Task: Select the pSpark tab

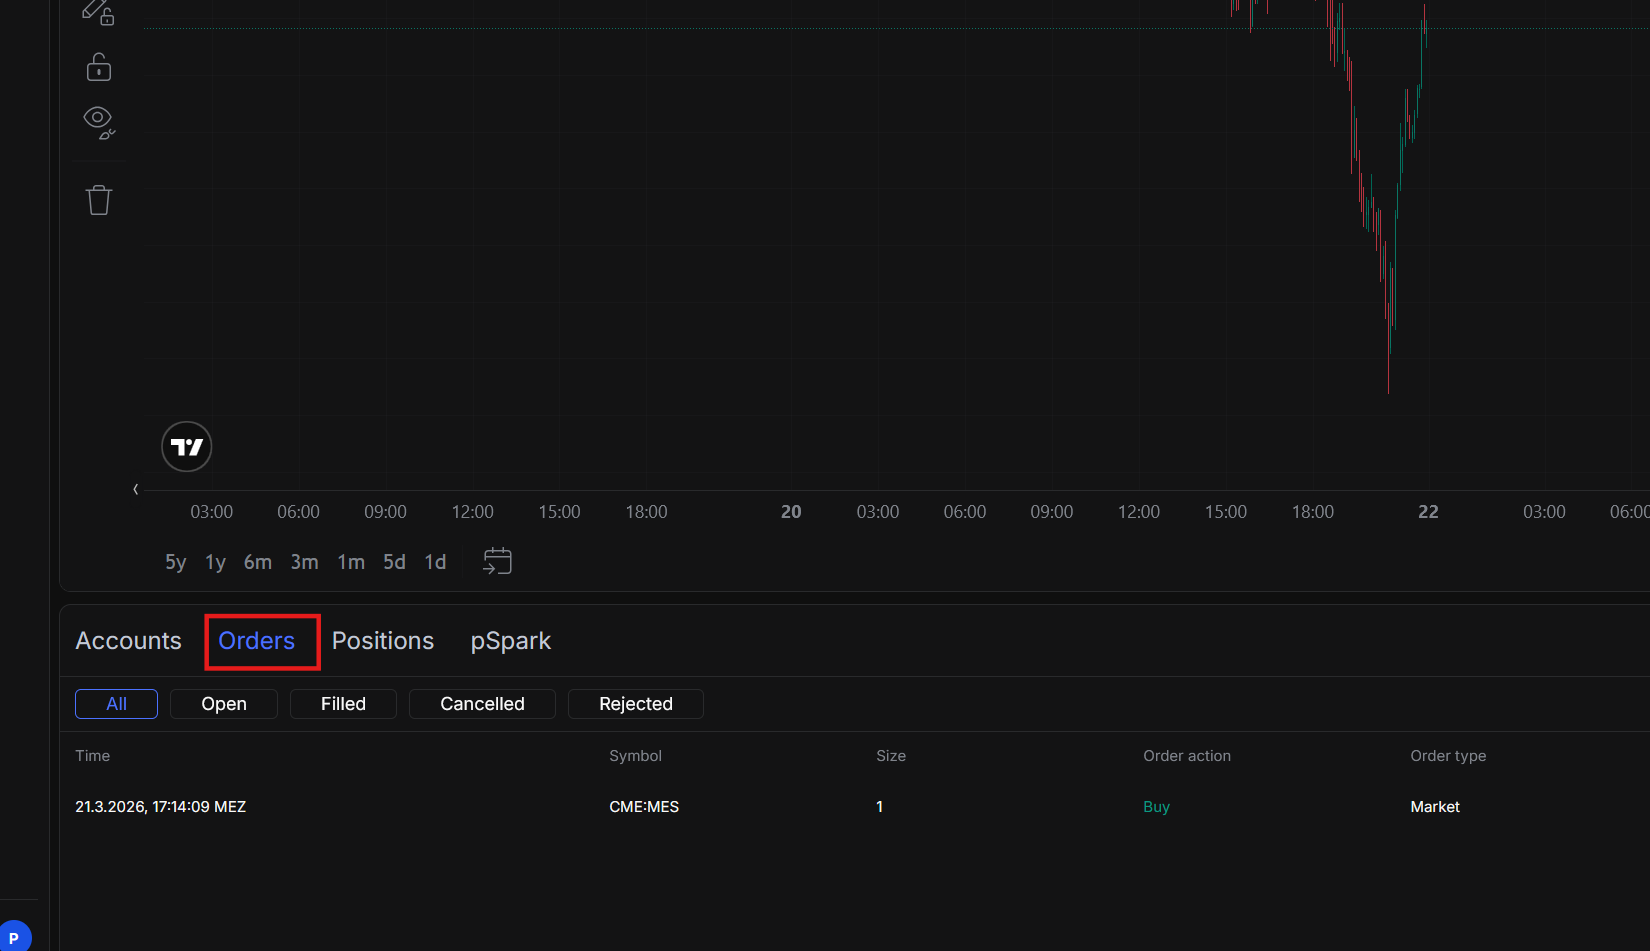Action: pyautogui.click(x=510, y=641)
